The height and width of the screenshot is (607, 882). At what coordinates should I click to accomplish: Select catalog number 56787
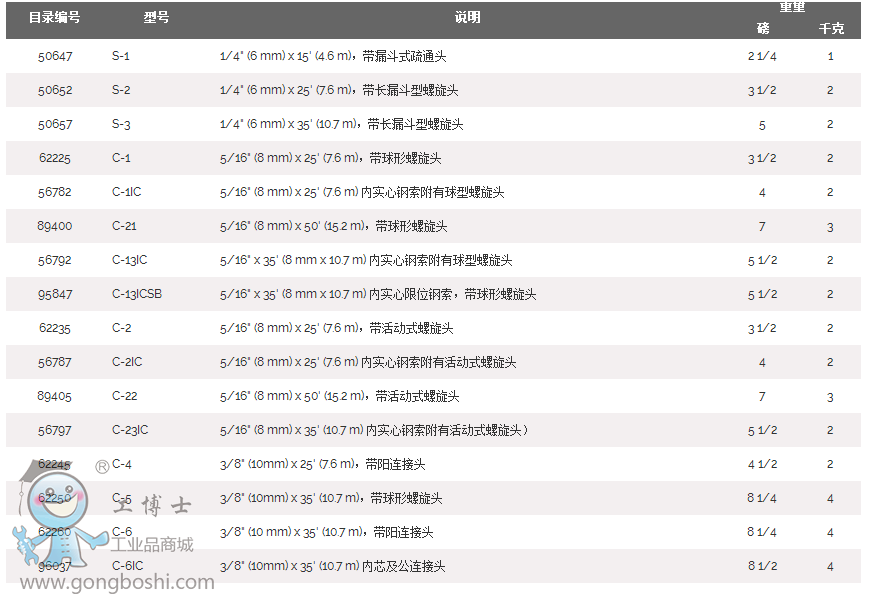click(55, 362)
